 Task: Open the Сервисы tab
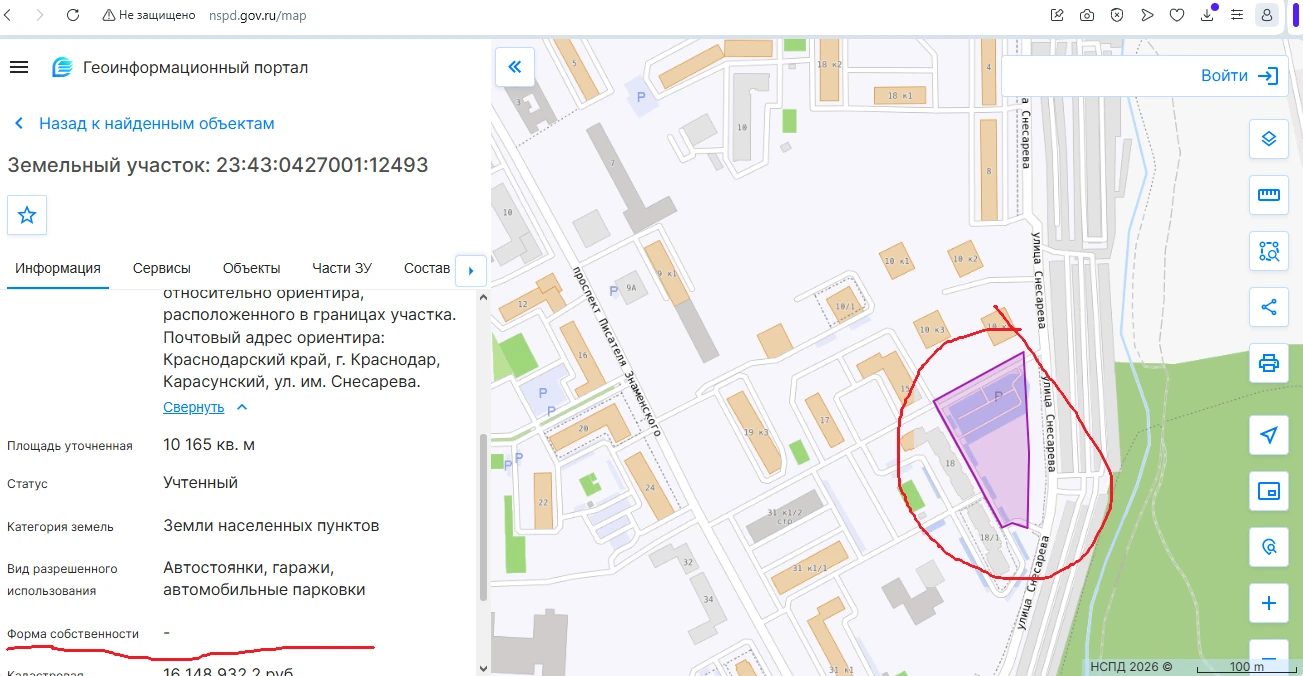(x=162, y=268)
